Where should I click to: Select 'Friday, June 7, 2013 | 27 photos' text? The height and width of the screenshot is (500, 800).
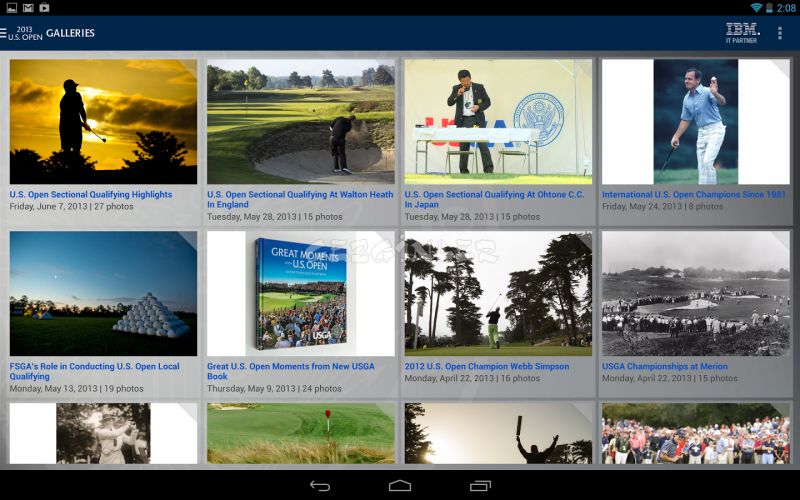[71, 207]
